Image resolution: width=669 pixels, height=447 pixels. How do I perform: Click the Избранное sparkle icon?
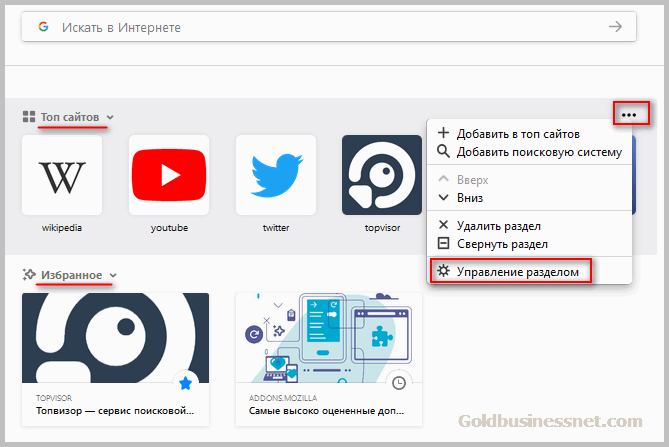point(29,275)
